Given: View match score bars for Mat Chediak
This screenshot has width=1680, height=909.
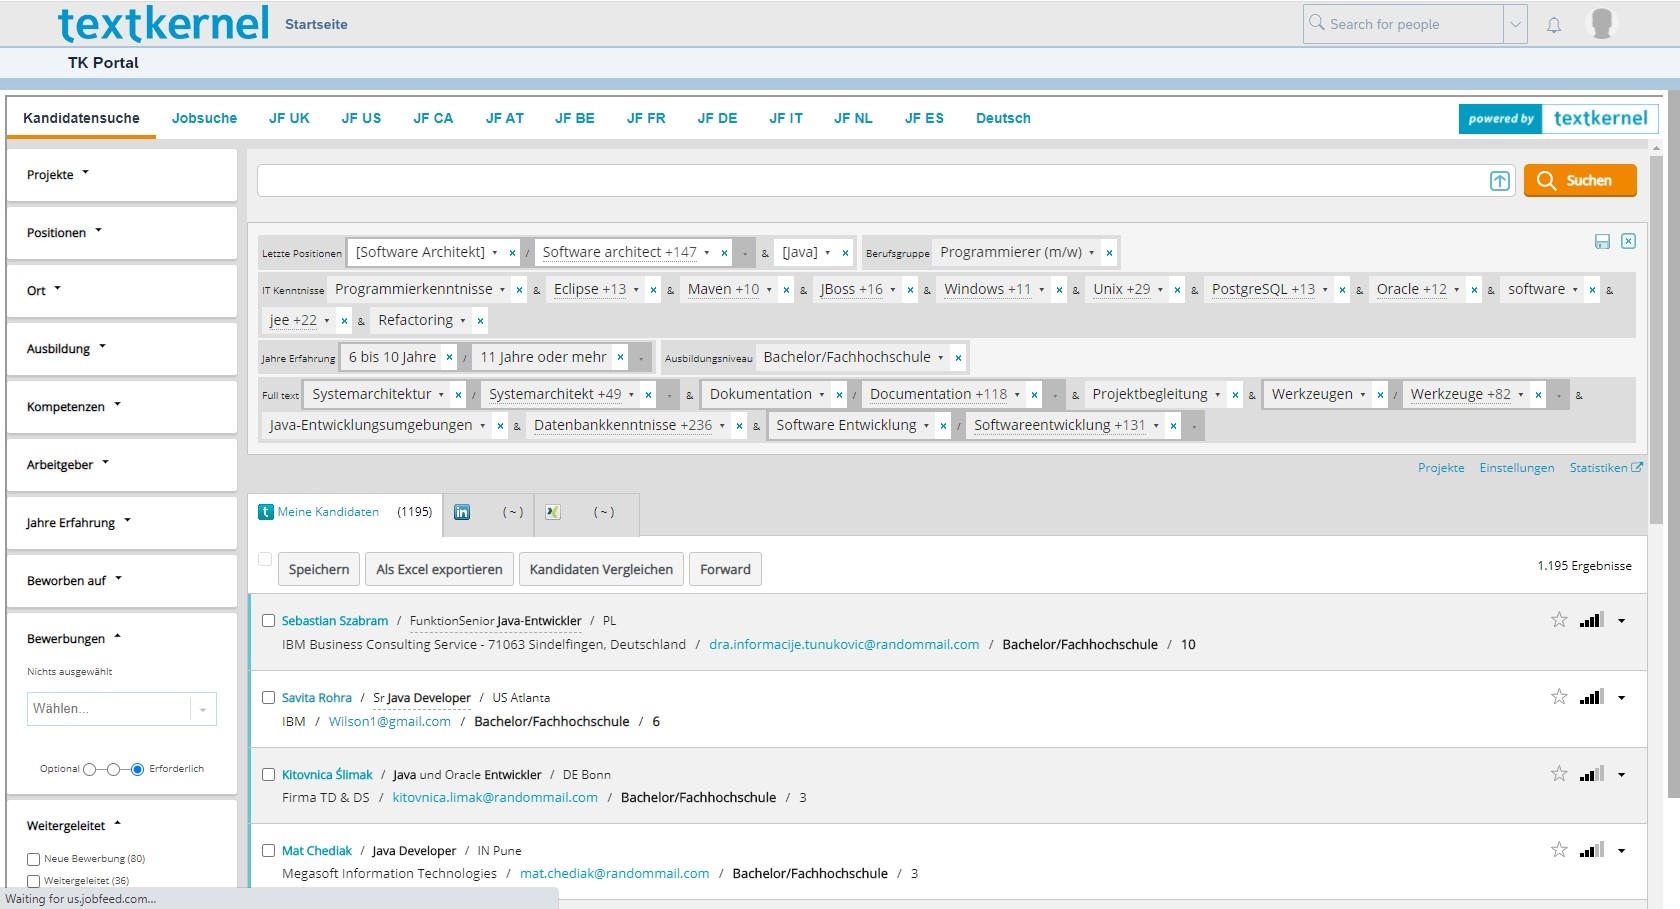Looking at the screenshot, I should point(1592,850).
